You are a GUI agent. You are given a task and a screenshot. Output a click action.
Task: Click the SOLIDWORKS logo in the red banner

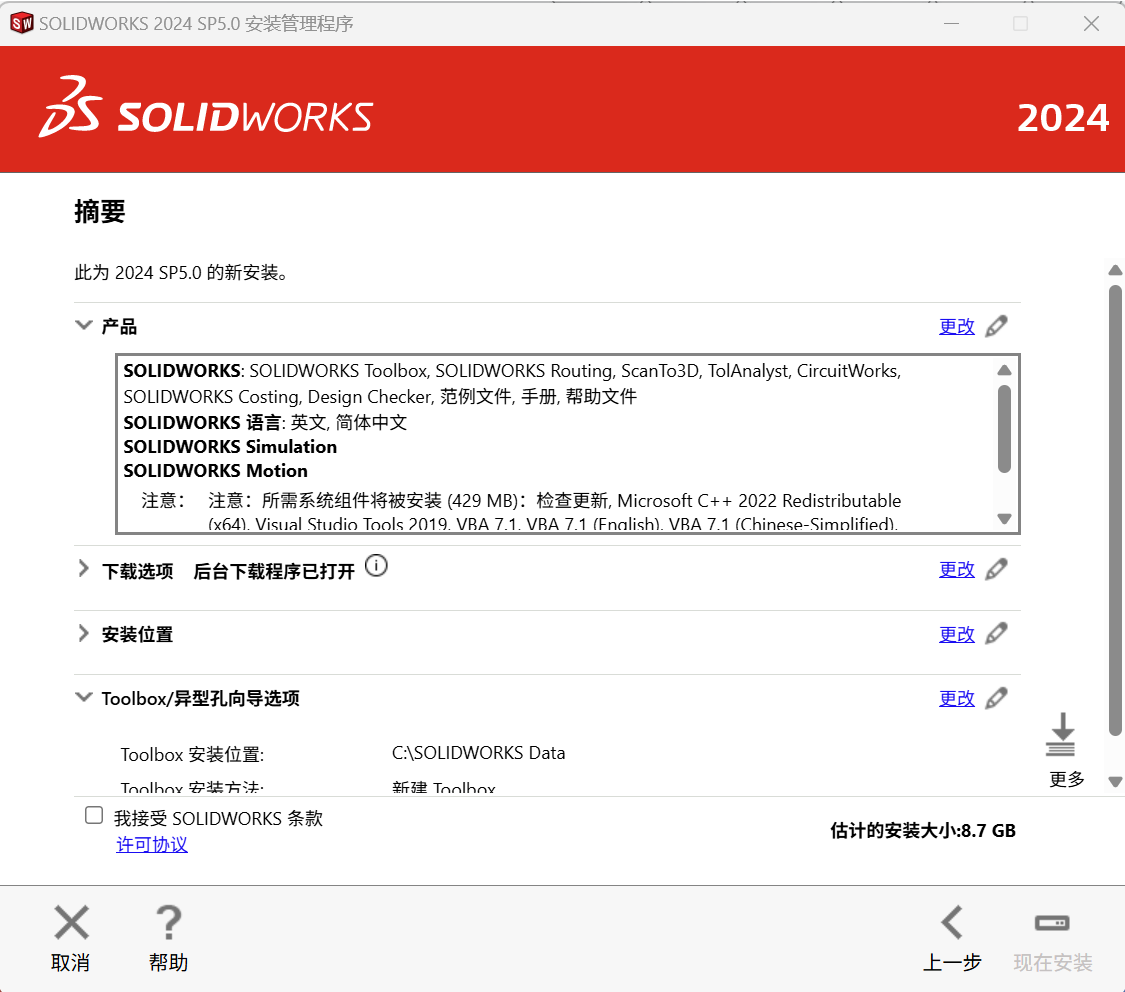206,107
